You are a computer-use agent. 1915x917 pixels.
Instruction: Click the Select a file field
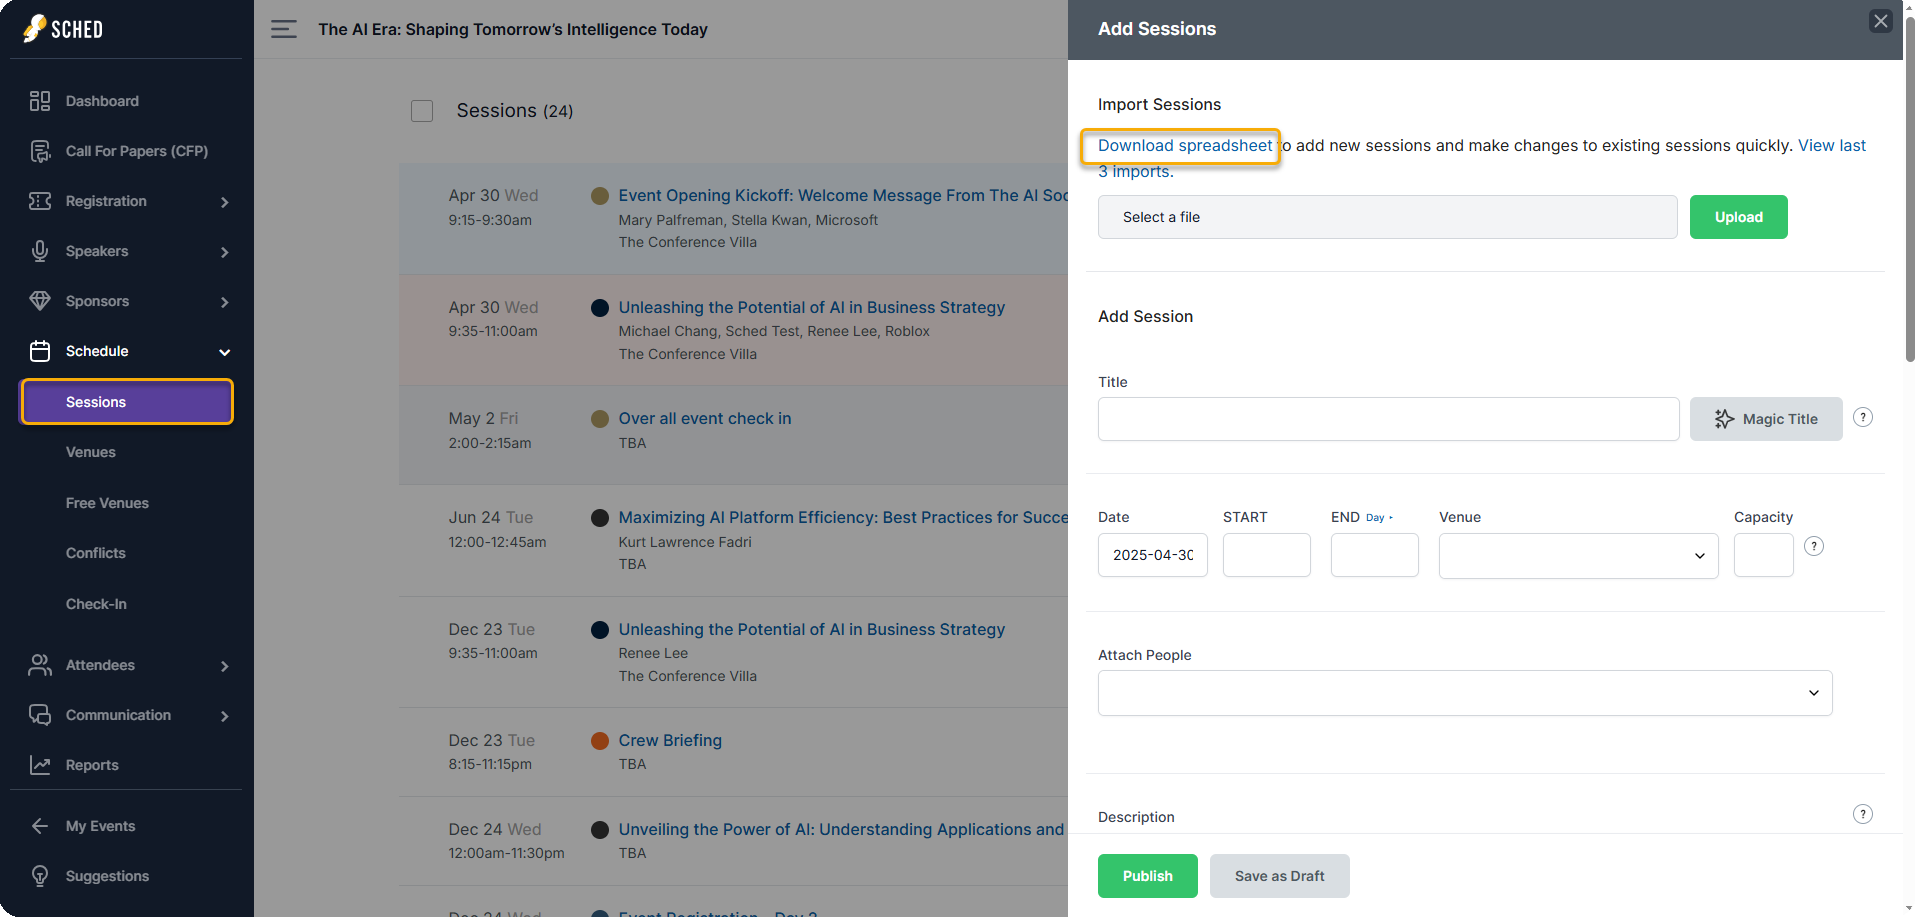1388,217
